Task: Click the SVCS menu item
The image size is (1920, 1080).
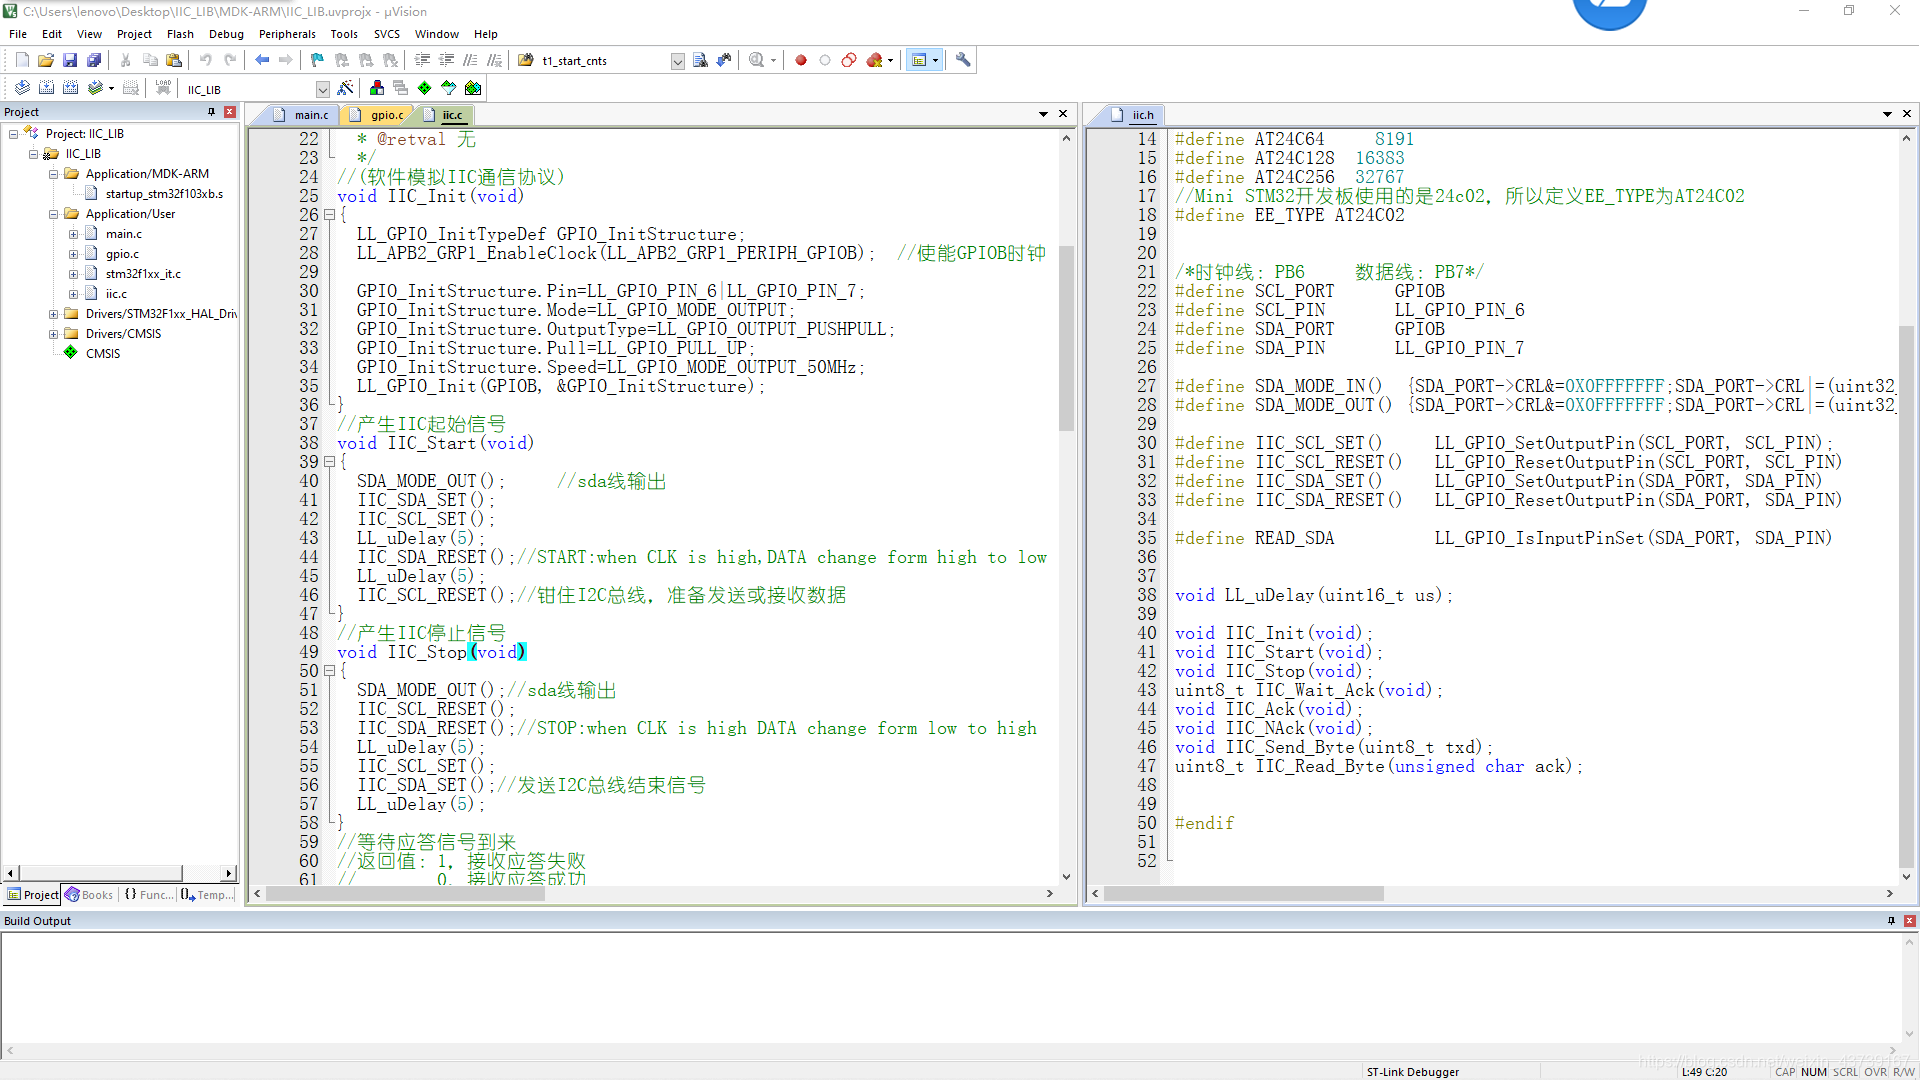Action: 386,33
